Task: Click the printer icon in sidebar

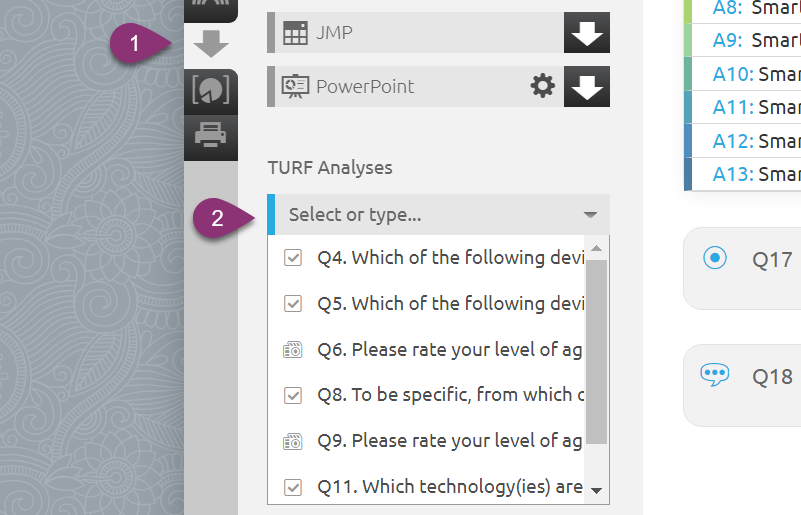Action: point(211,135)
